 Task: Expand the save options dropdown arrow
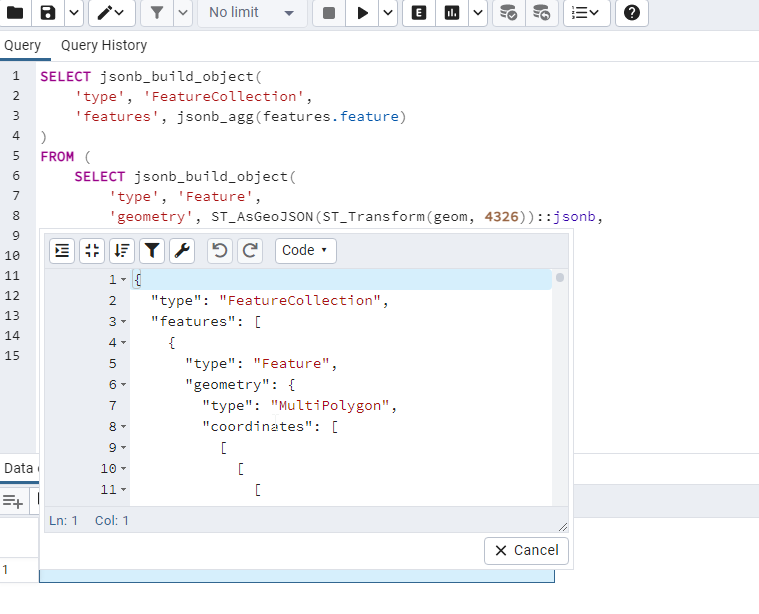pos(74,13)
